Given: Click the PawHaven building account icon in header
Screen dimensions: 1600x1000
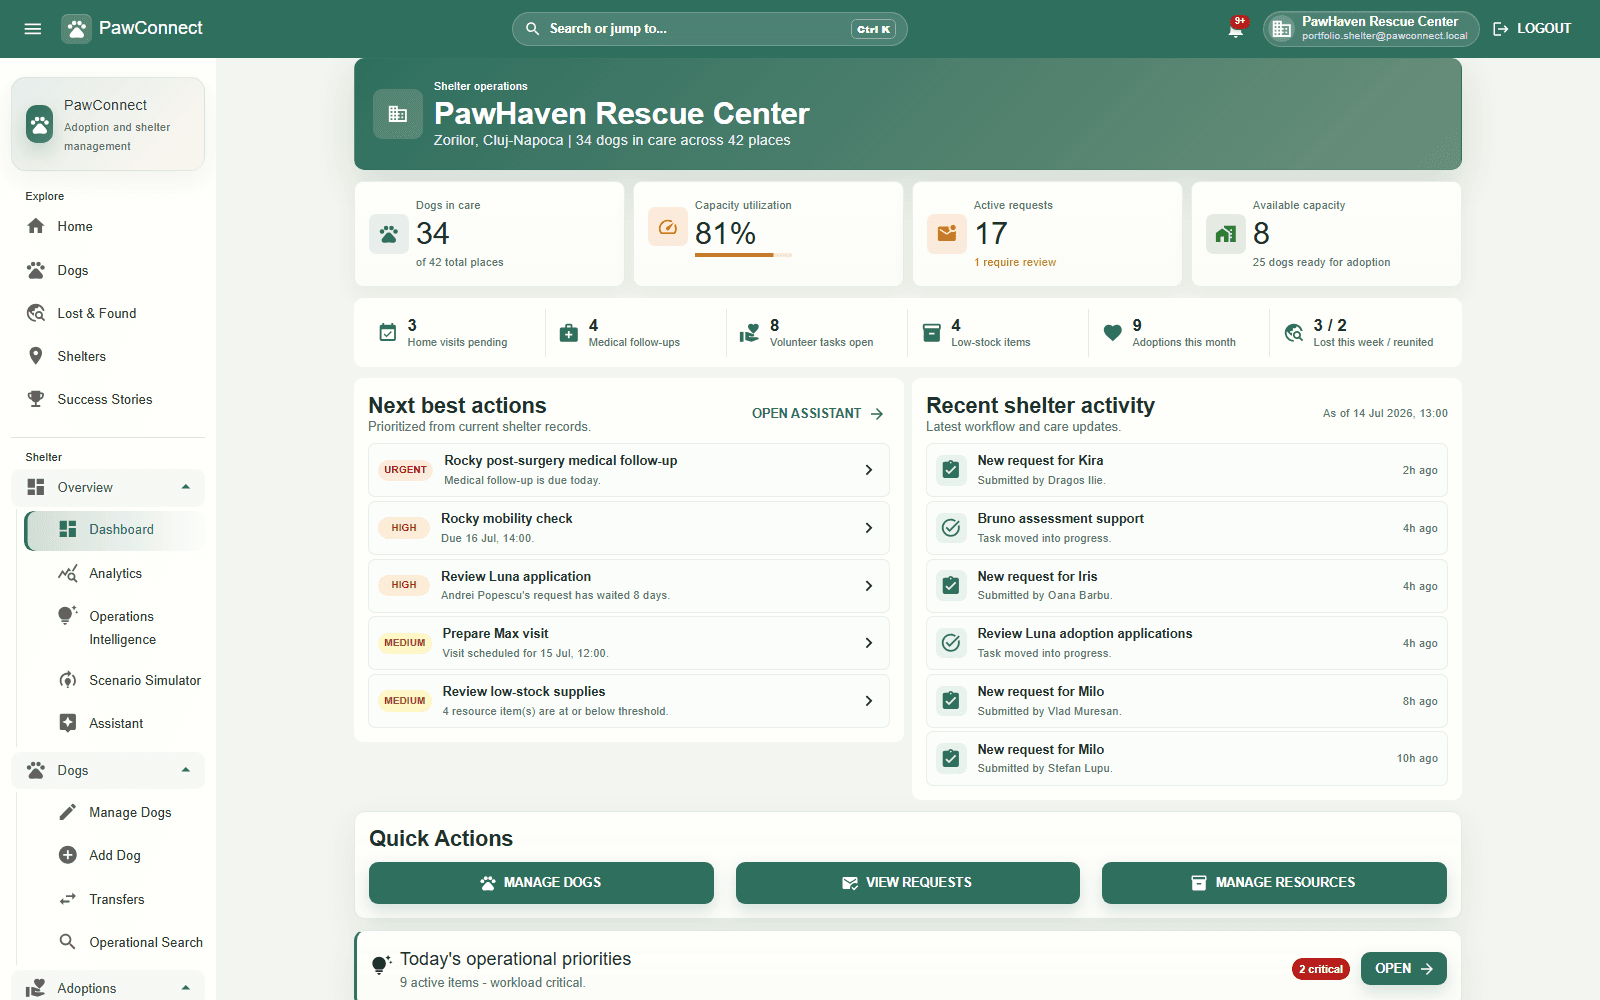Looking at the screenshot, I should click(x=1281, y=29).
